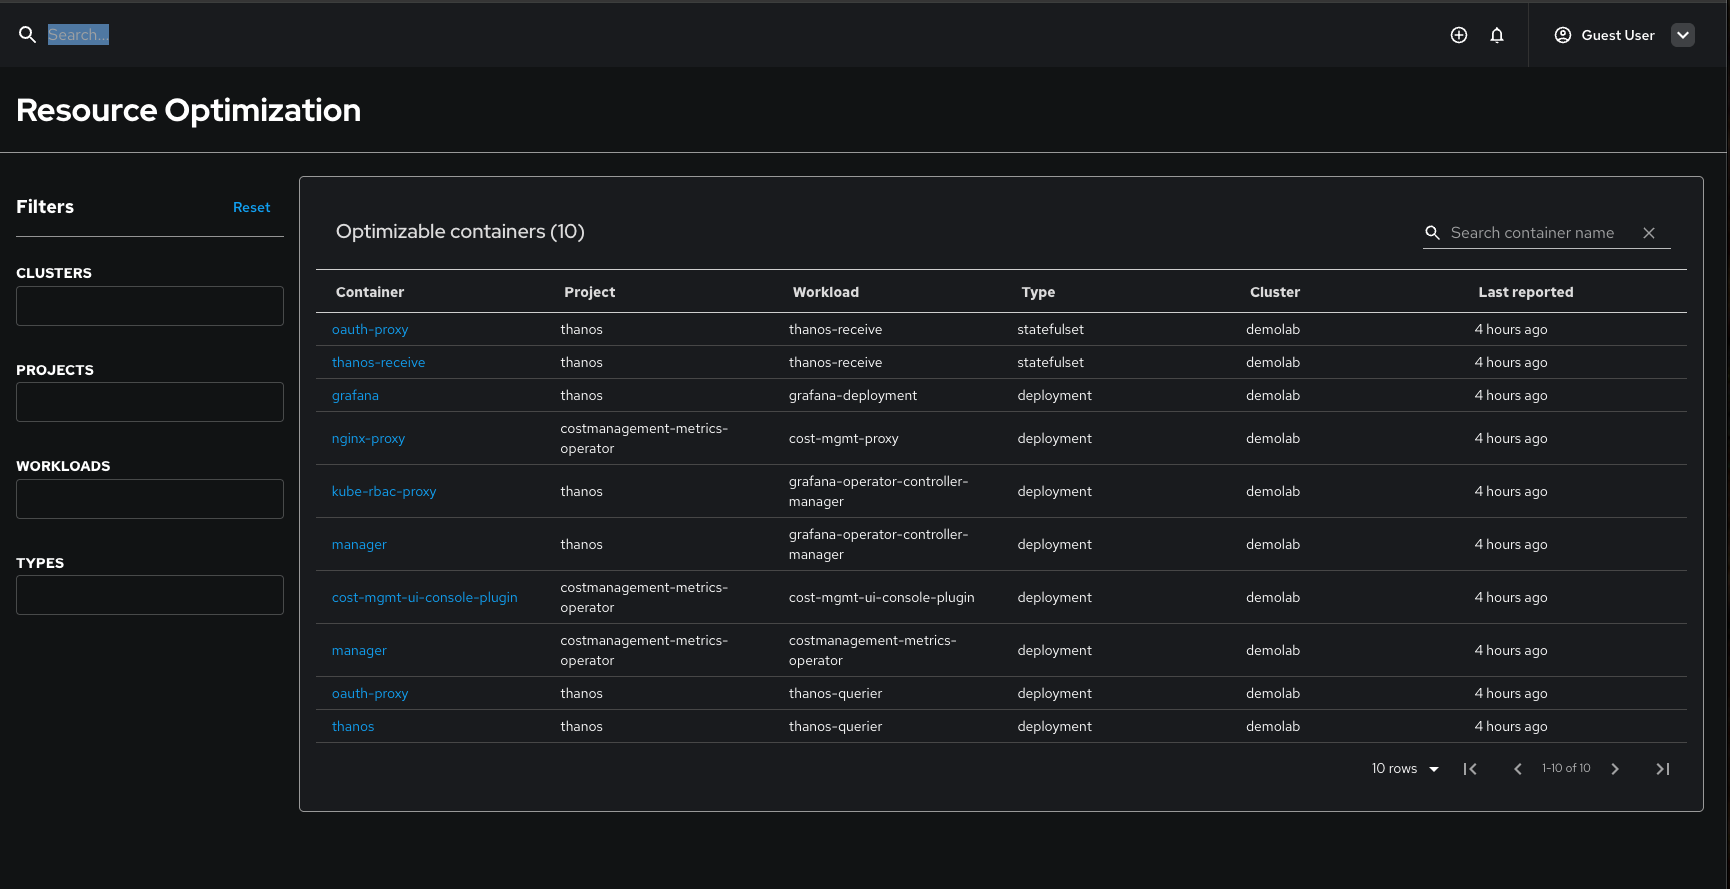Clear the container name search
Viewport: 1730px width, 889px height.
pyautogui.click(x=1649, y=233)
